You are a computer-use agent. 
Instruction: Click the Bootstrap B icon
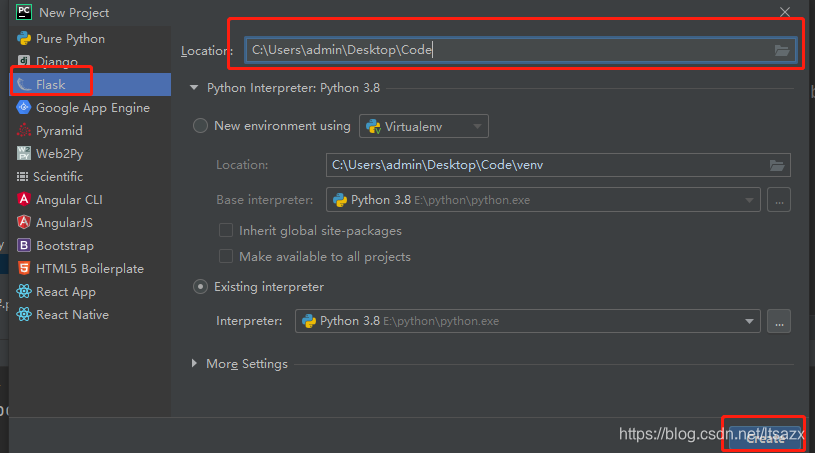[x=24, y=245]
